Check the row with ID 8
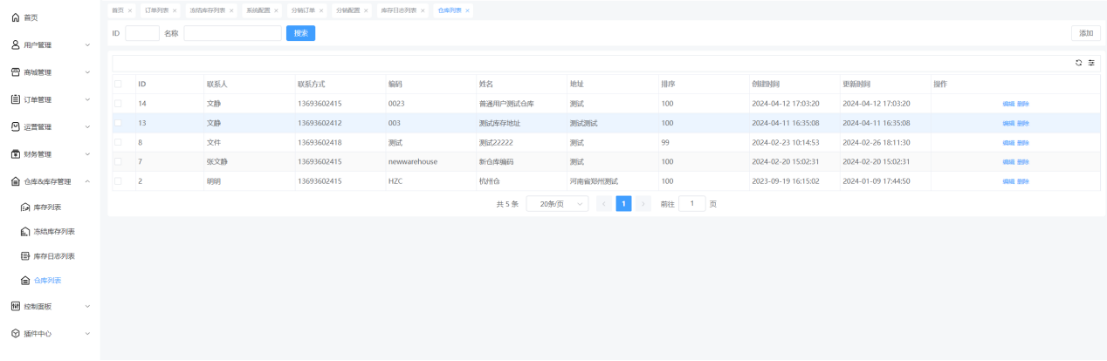This screenshot has width=1107, height=361. (118, 142)
